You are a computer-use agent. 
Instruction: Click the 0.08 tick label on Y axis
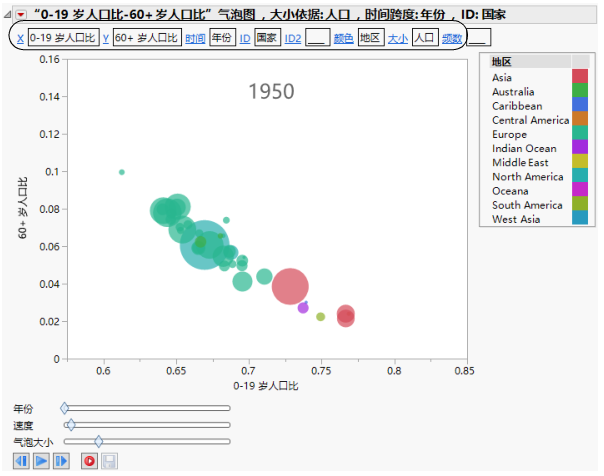[x=49, y=210]
